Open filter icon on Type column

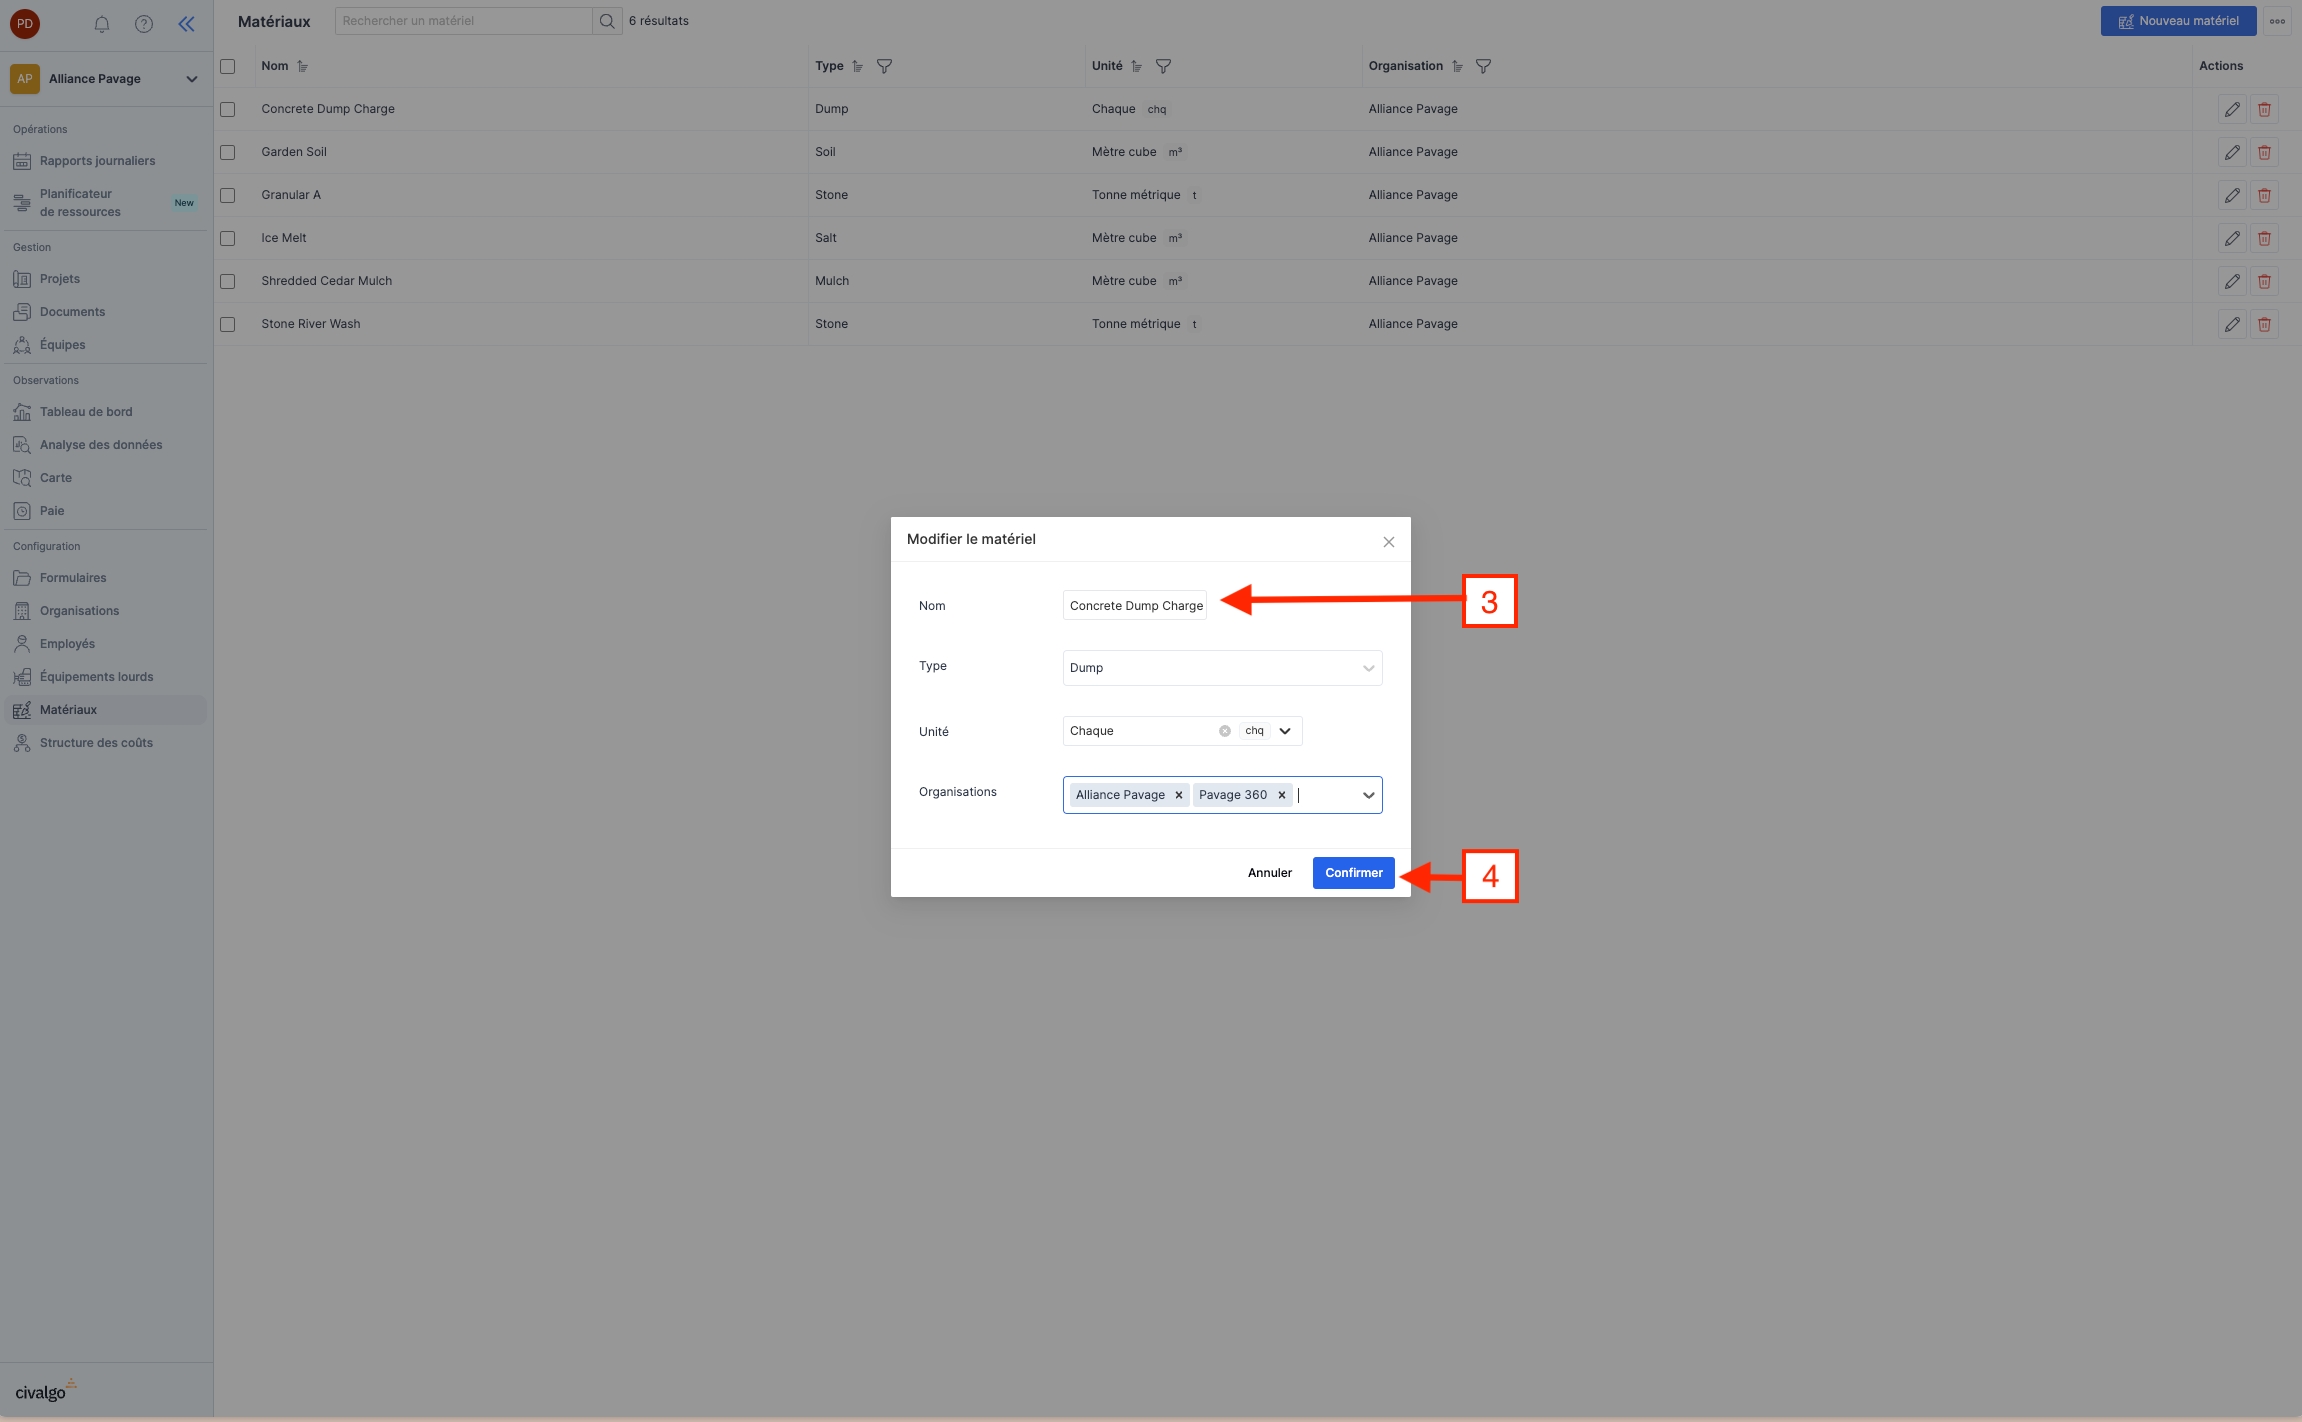(884, 66)
